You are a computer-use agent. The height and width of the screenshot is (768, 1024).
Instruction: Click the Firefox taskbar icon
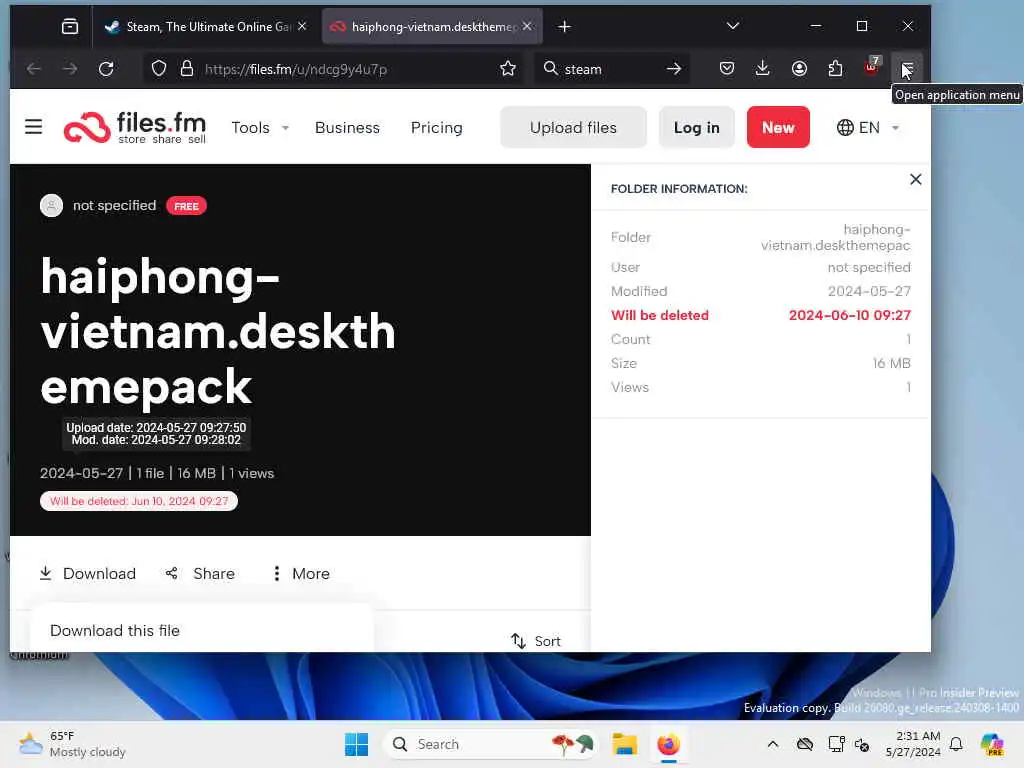[668, 744]
